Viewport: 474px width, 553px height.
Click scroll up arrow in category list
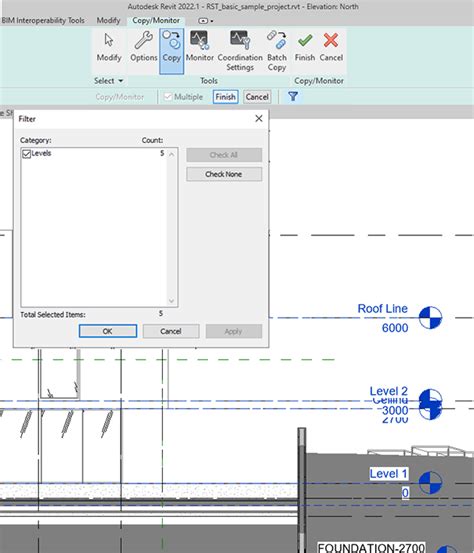tap(171, 154)
